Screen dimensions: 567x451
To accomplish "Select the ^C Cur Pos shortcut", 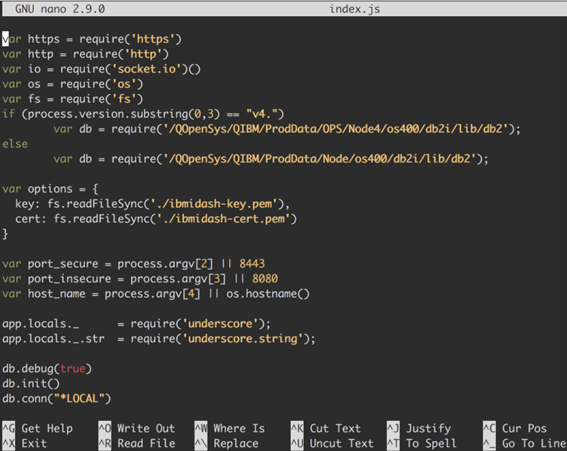I will click(515, 428).
